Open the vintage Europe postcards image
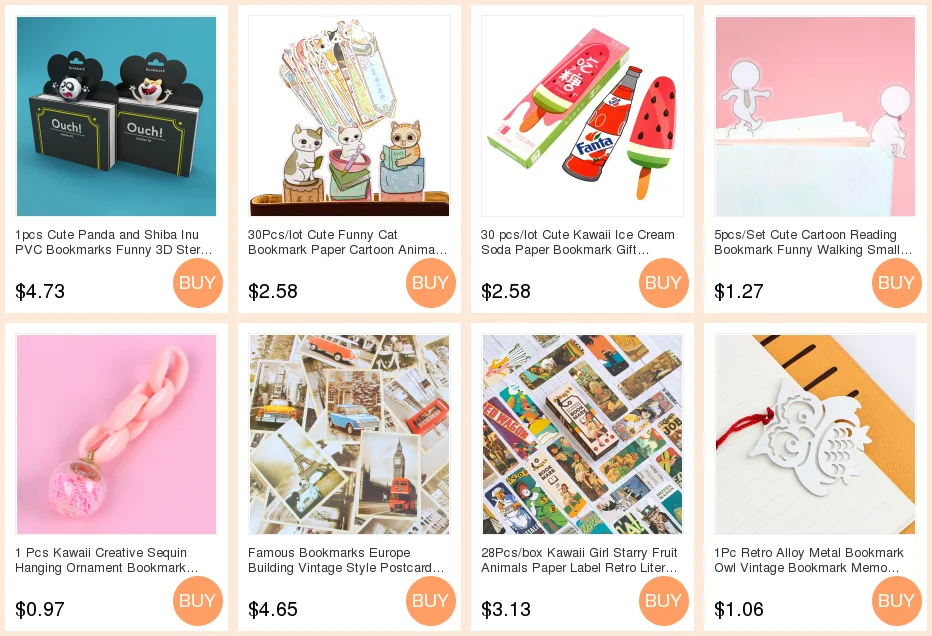Screen dimensions: 932x636 (350, 434)
